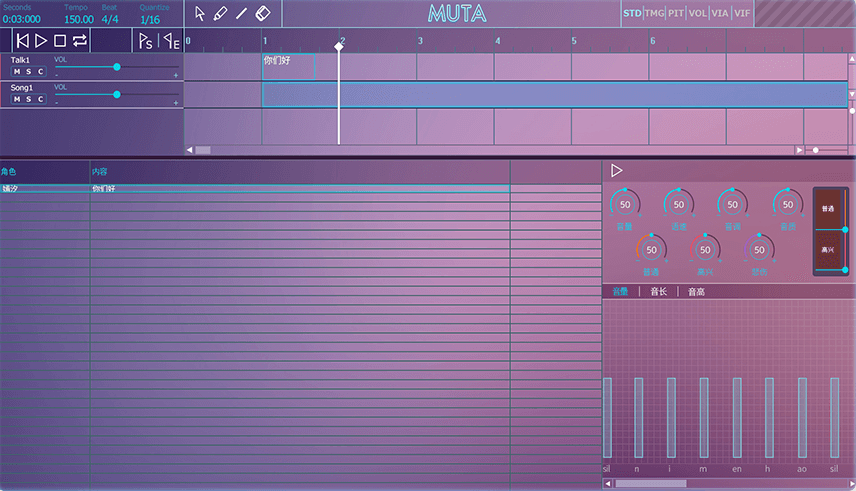Viewport: 856px width, 491px height.
Task: Select the 你们好 clip on Talk1 track
Action: pyautogui.click(x=288, y=67)
